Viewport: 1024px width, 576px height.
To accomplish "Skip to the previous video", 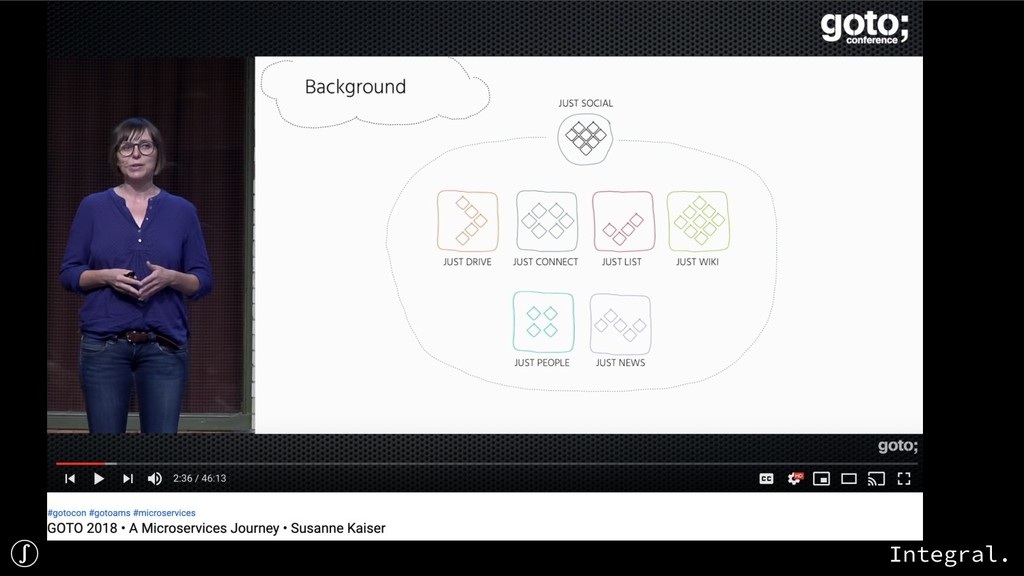I will (x=70, y=479).
